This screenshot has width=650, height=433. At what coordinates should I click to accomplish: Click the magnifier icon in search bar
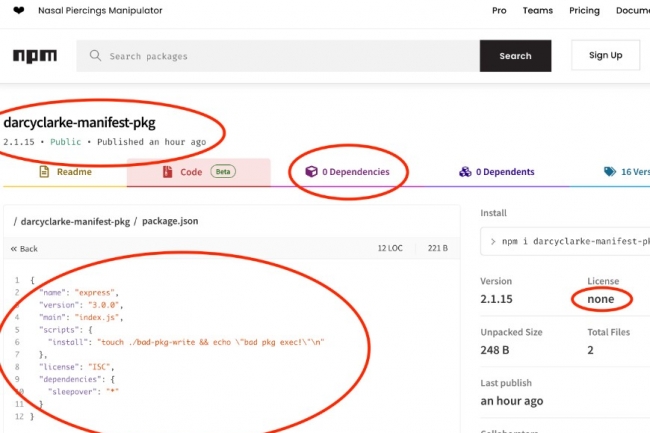pyautogui.click(x=95, y=56)
